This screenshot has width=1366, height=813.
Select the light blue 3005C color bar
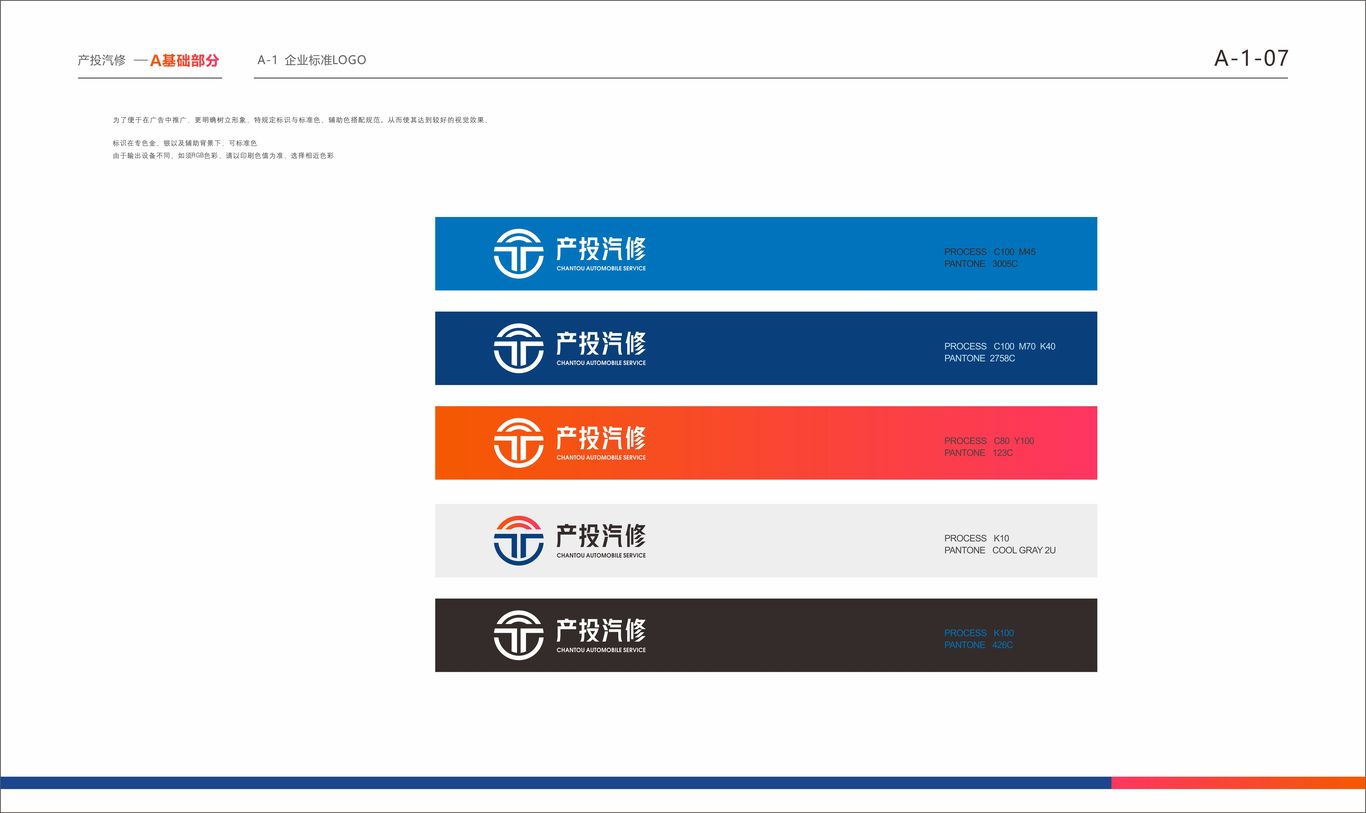pyautogui.click(x=766, y=254)
